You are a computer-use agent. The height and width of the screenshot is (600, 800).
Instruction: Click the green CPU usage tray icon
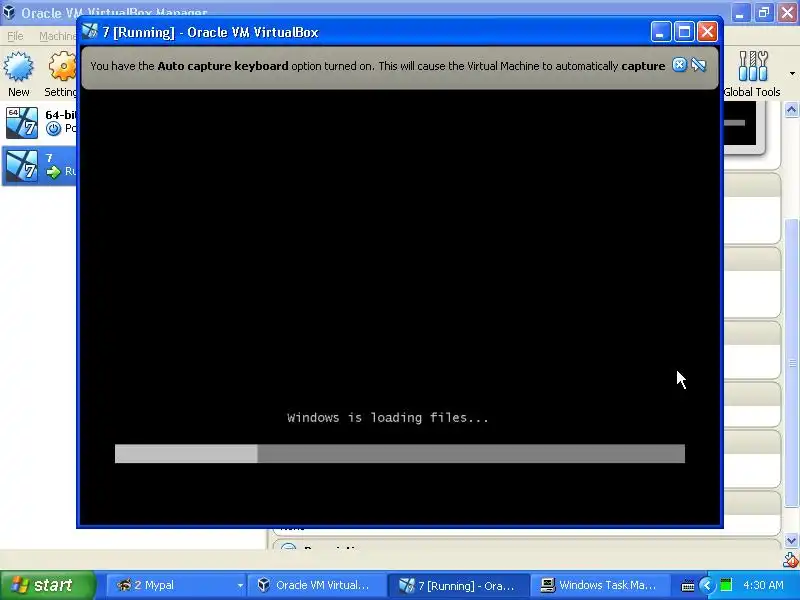coord(726,585)
